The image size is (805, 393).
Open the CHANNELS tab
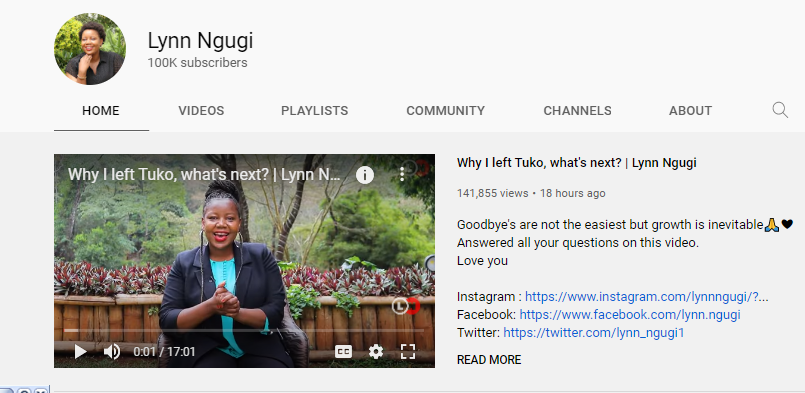coord(577,111)
